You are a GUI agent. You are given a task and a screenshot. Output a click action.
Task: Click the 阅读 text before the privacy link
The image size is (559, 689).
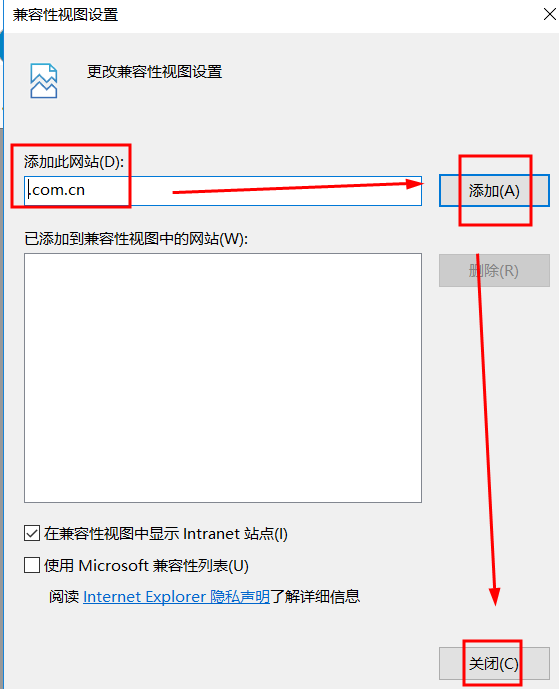pyautogui.click(x=64, y=597)
